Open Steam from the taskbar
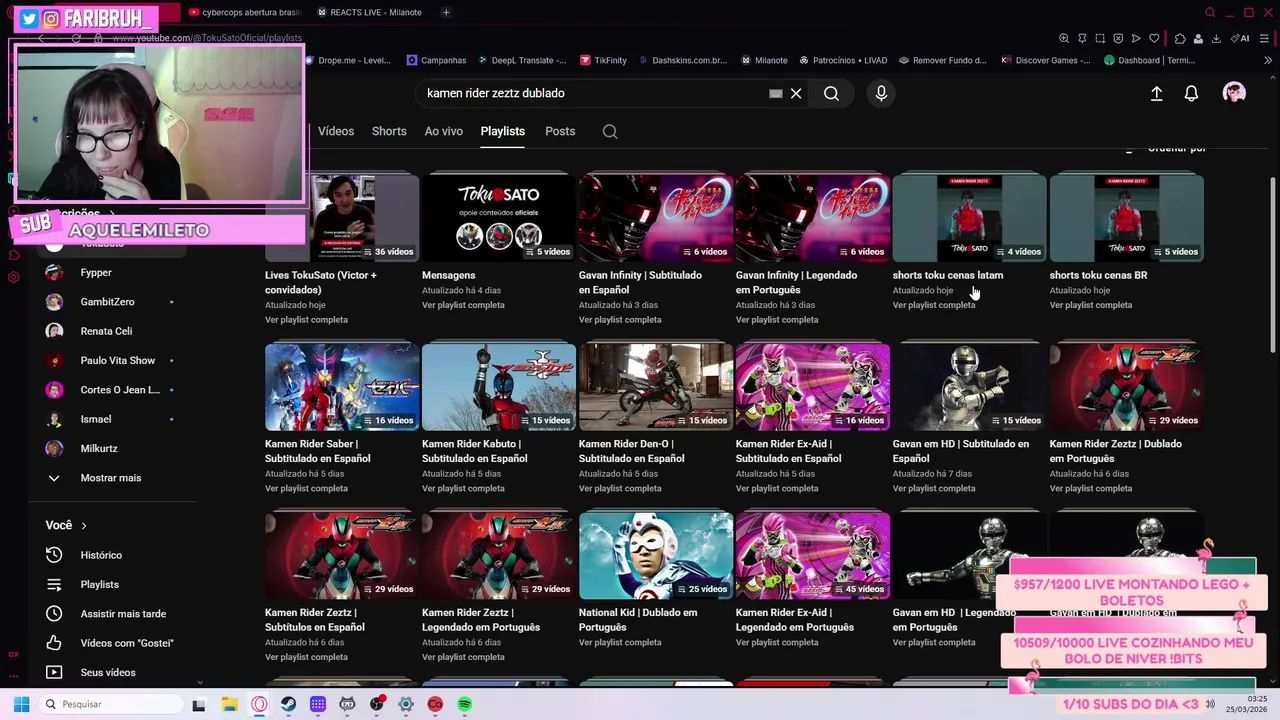Image resolution: width=1280 pixels, height=720 pixels. [288, 704]
